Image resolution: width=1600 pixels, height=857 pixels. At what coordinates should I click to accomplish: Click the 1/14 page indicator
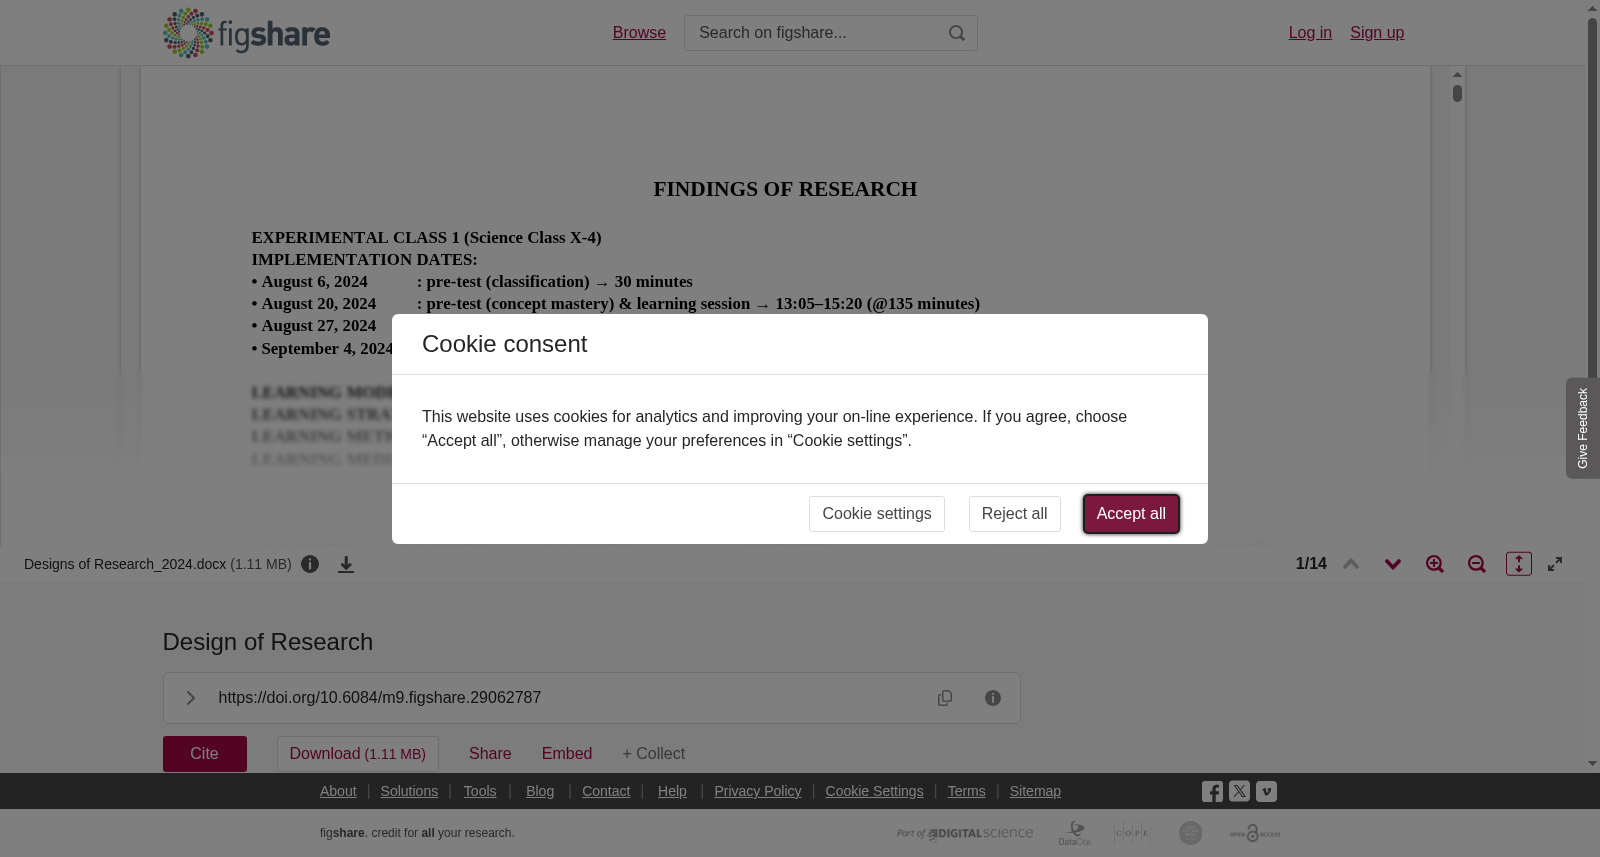[1311, 564]
